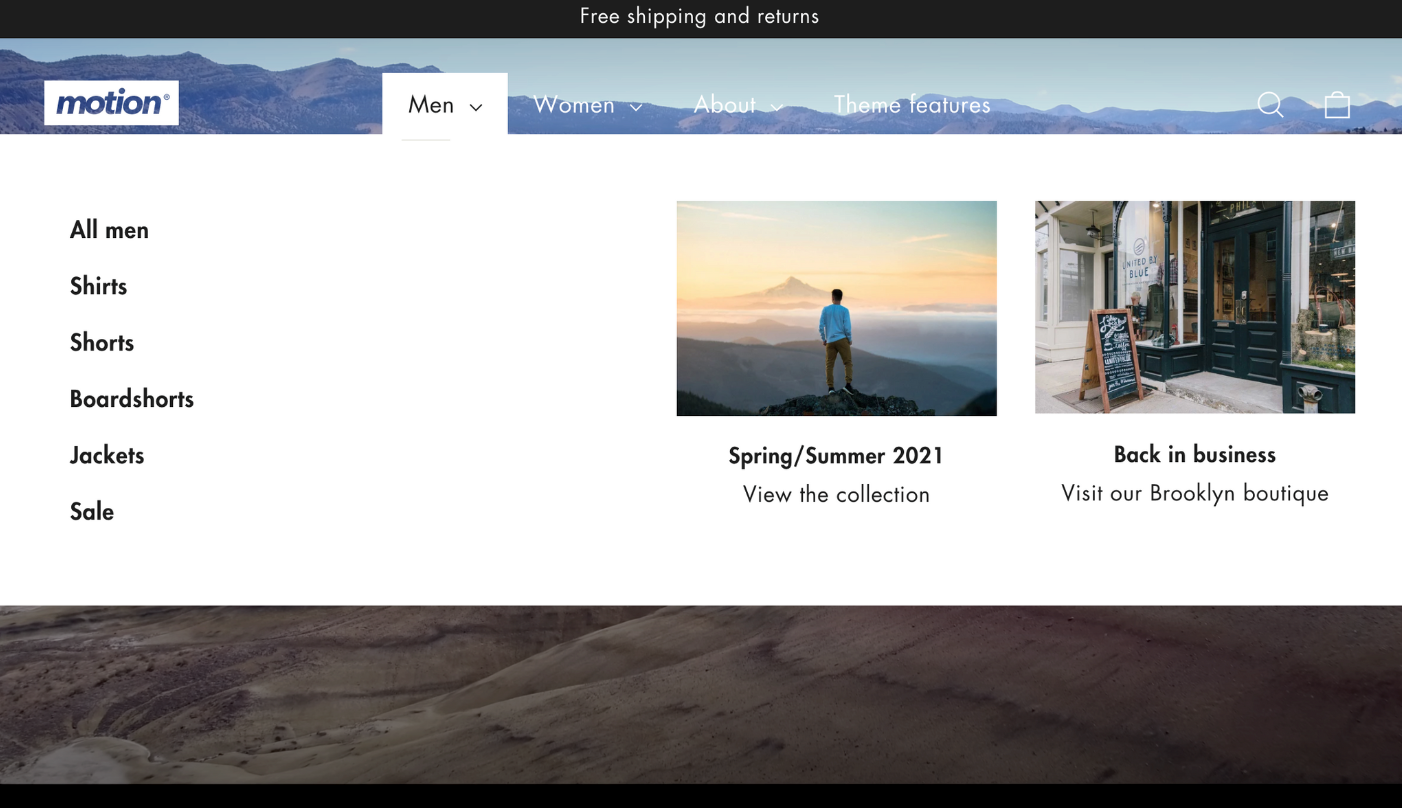
Task: Open Back in business heading
Action: pos(1194,455)
